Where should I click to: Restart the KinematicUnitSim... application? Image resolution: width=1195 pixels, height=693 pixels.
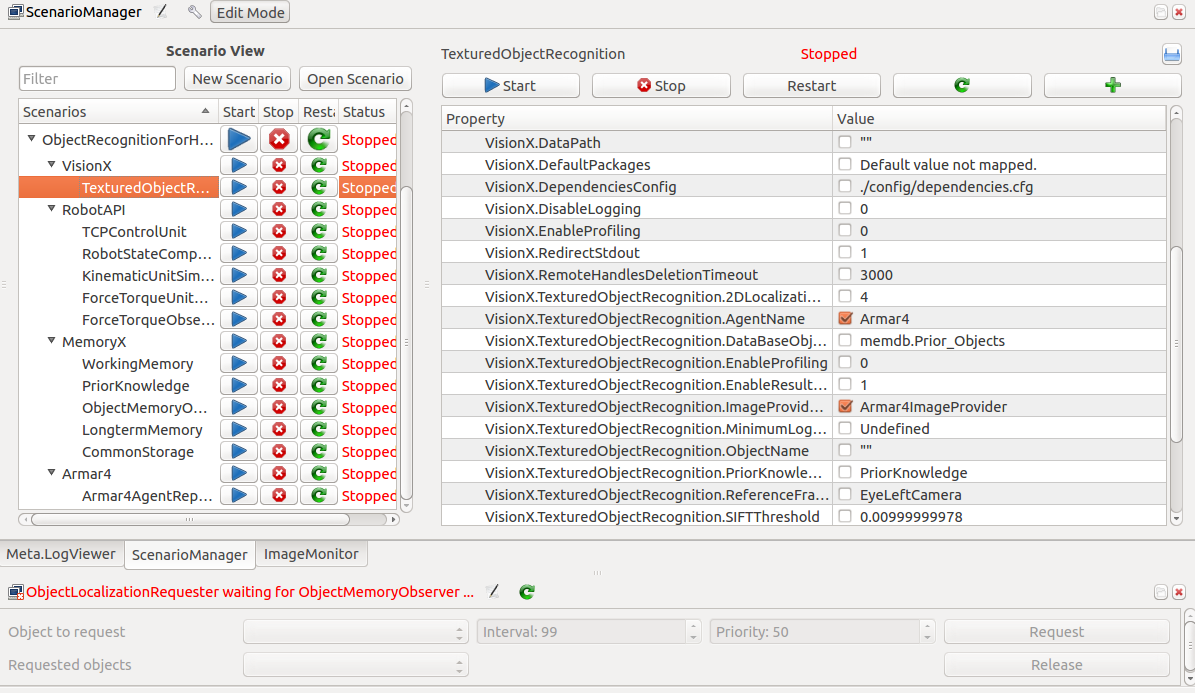[x=319, y=275]
